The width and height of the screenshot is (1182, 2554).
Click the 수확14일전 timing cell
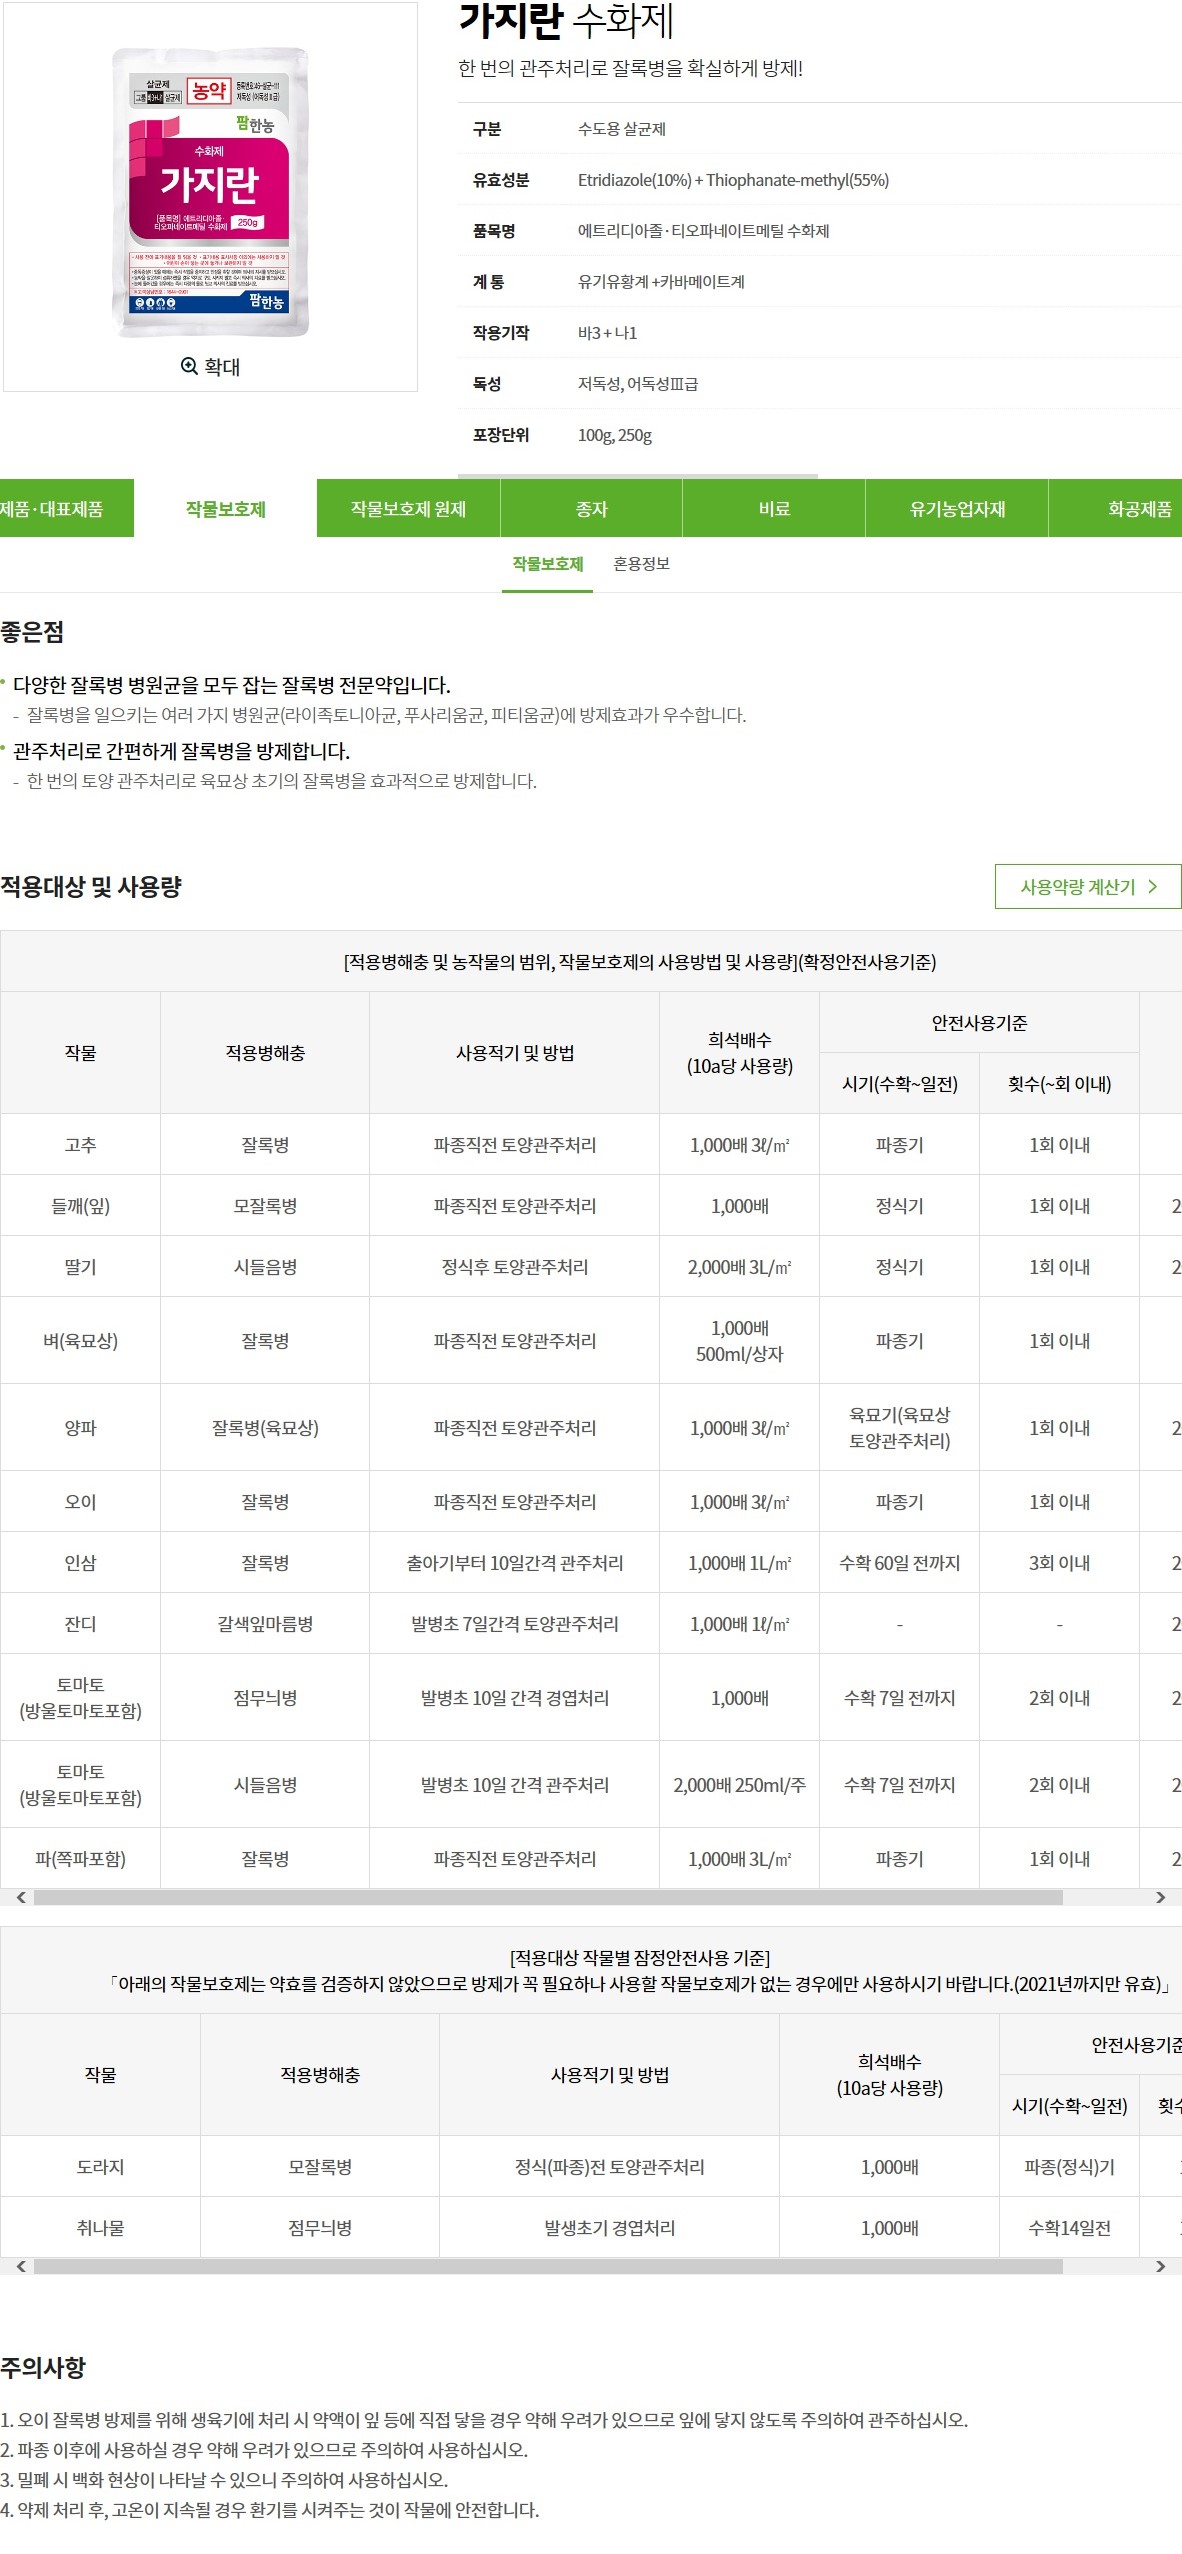coord(1069,2228)
